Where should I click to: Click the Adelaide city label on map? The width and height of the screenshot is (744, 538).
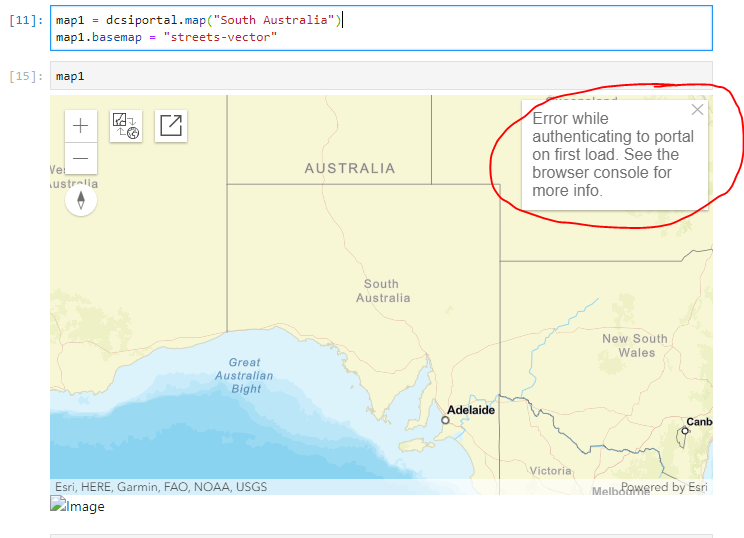click(x=471, y=410)
